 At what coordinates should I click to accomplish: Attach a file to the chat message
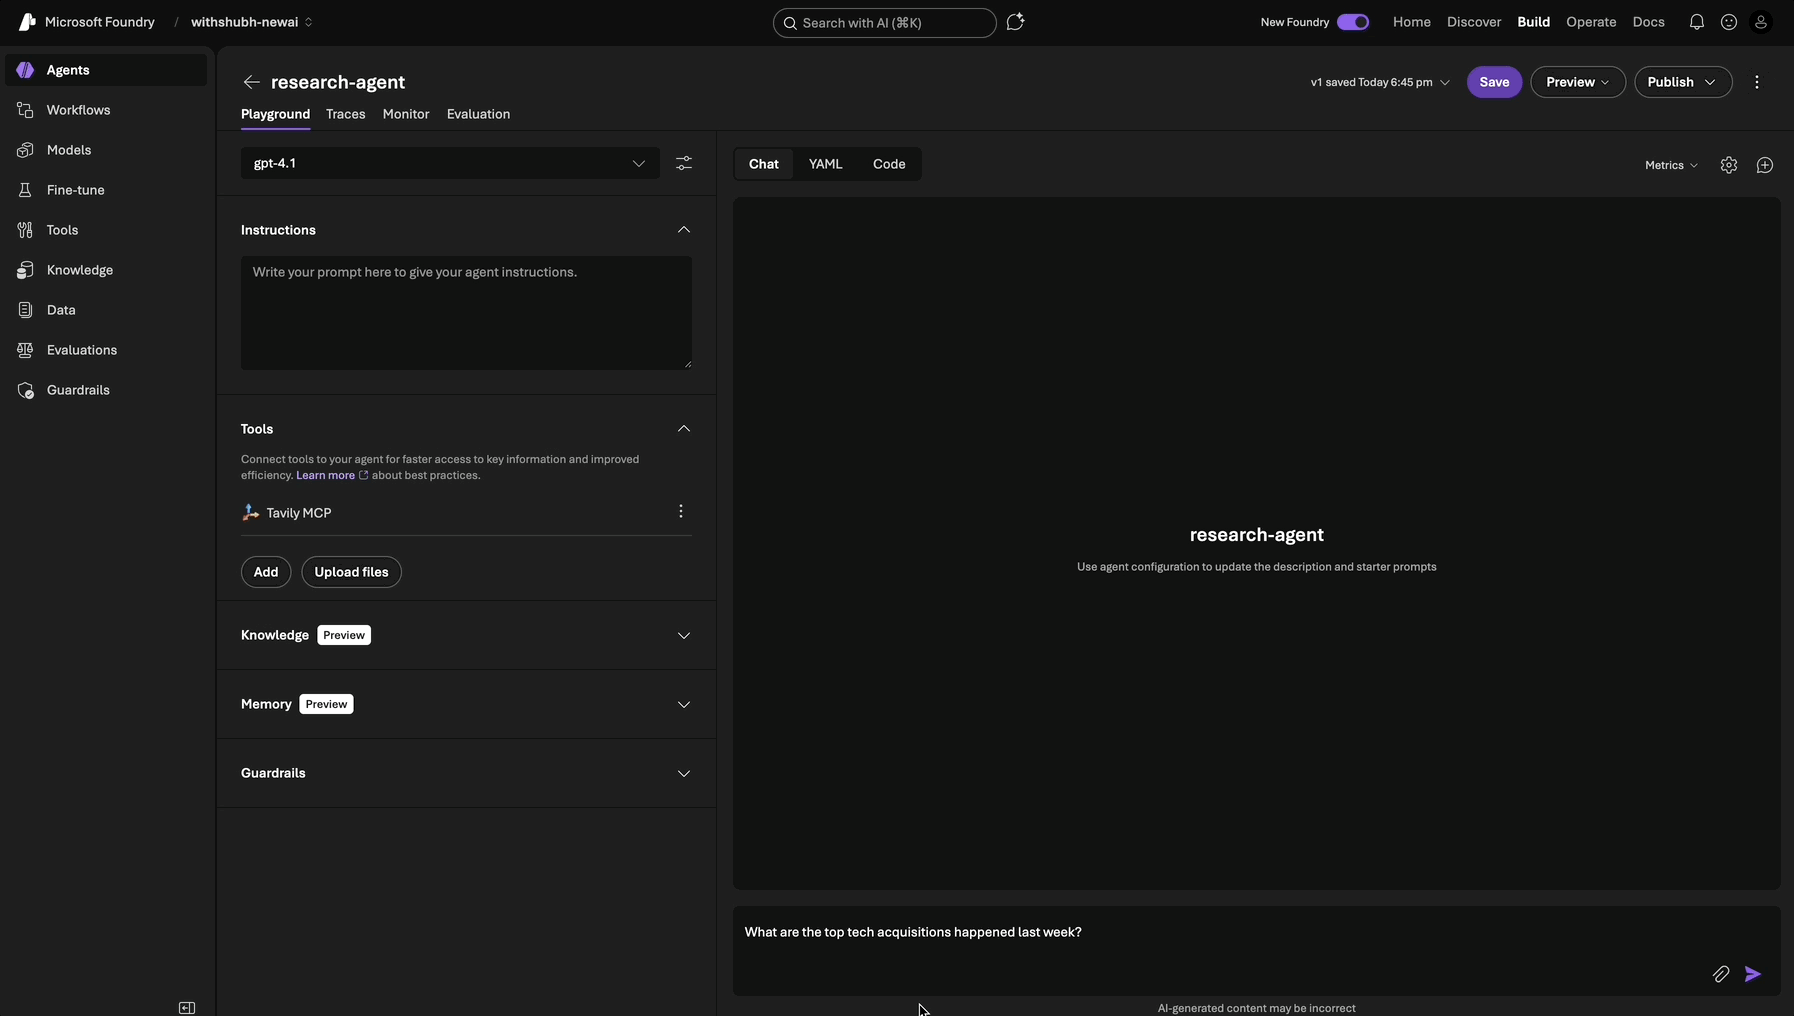1721,973
